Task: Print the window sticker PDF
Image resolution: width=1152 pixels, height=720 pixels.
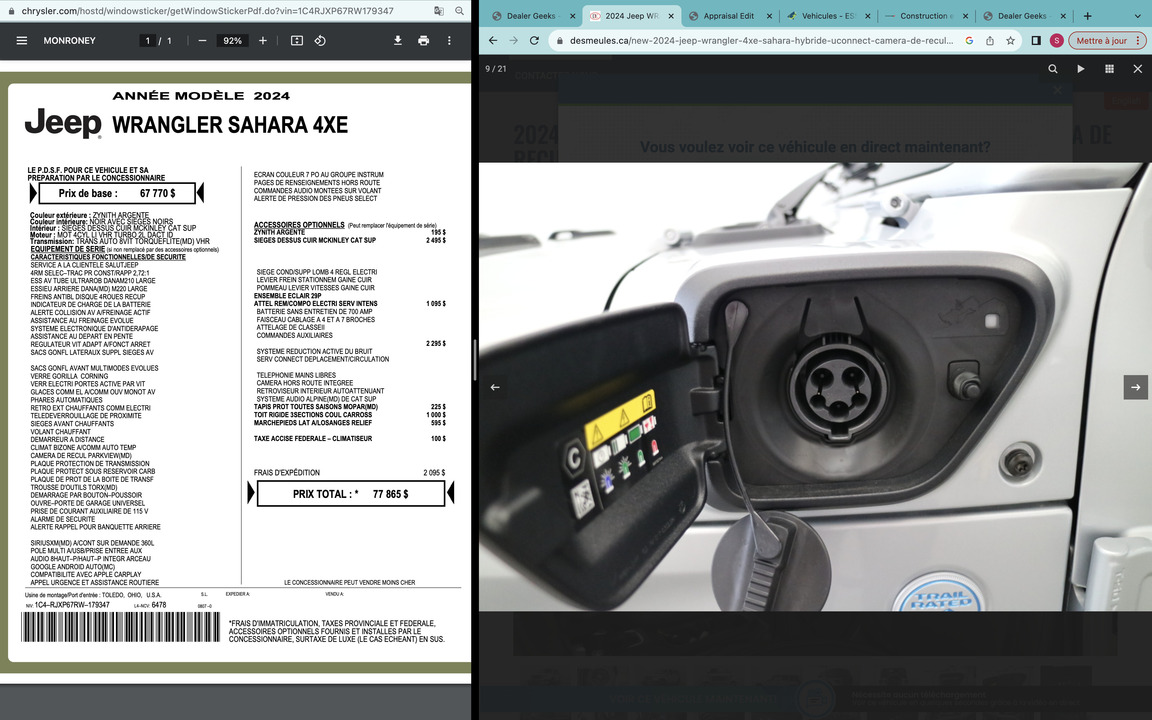Action: tap(424, 40)
